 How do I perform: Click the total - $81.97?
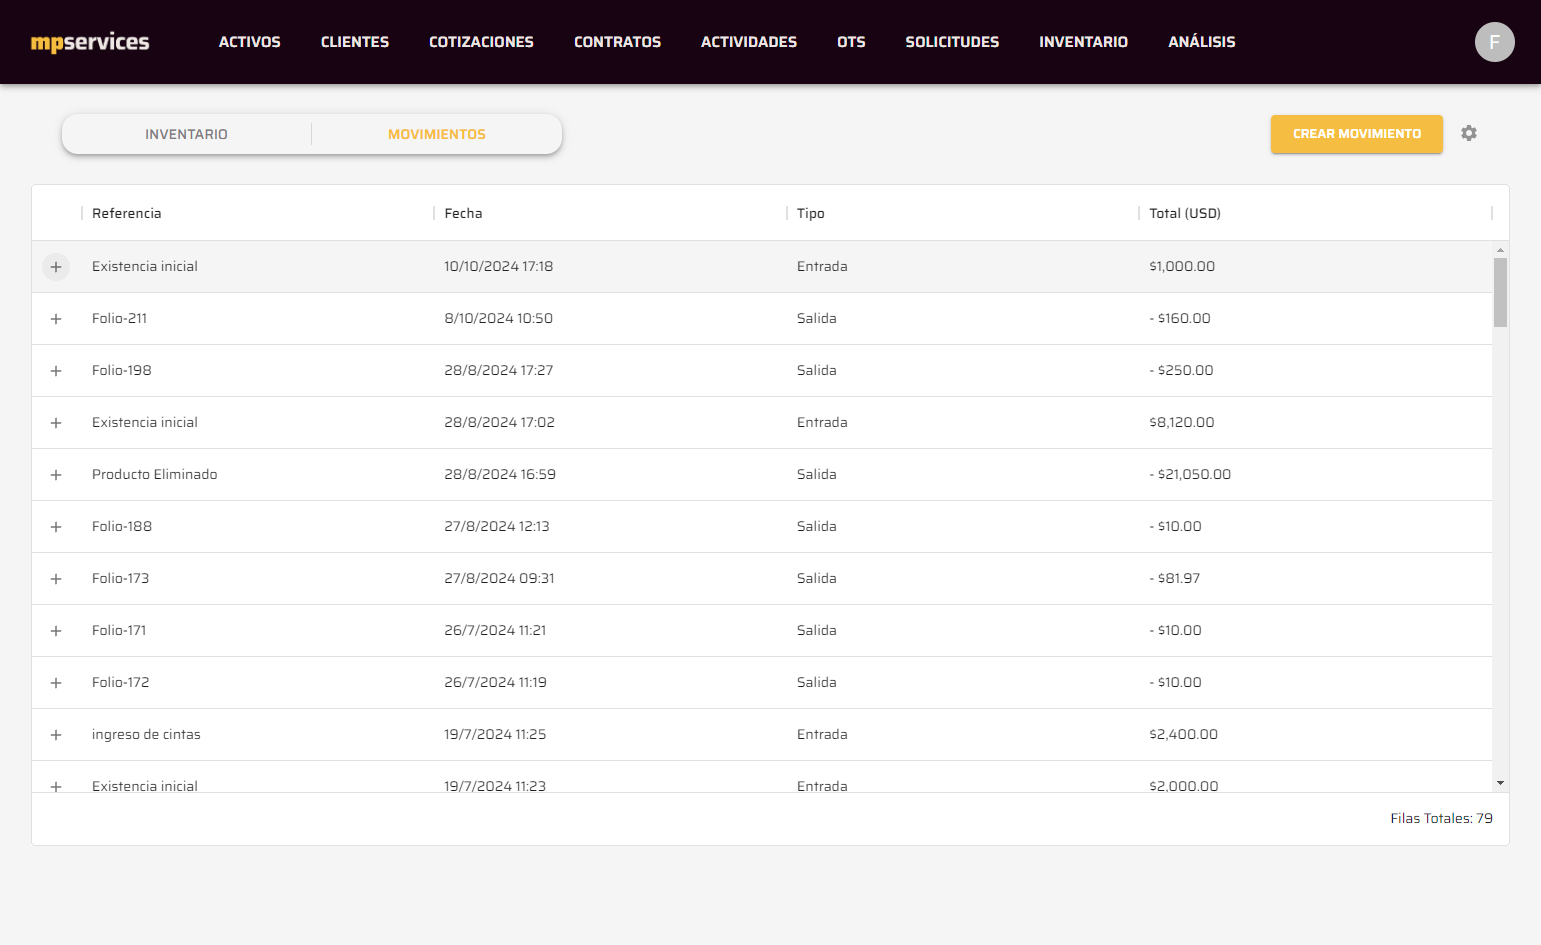click(1174, 579)
